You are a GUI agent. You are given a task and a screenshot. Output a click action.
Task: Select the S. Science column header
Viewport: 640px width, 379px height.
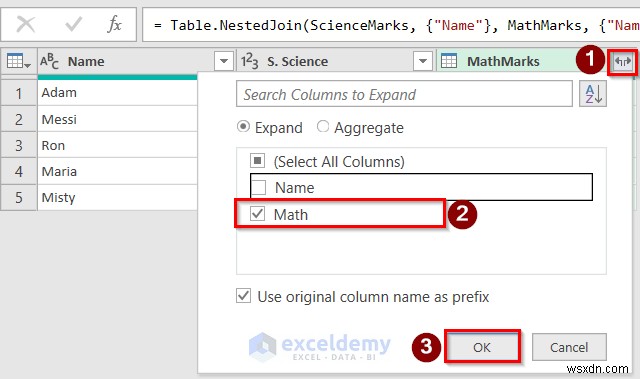[297, 62]
